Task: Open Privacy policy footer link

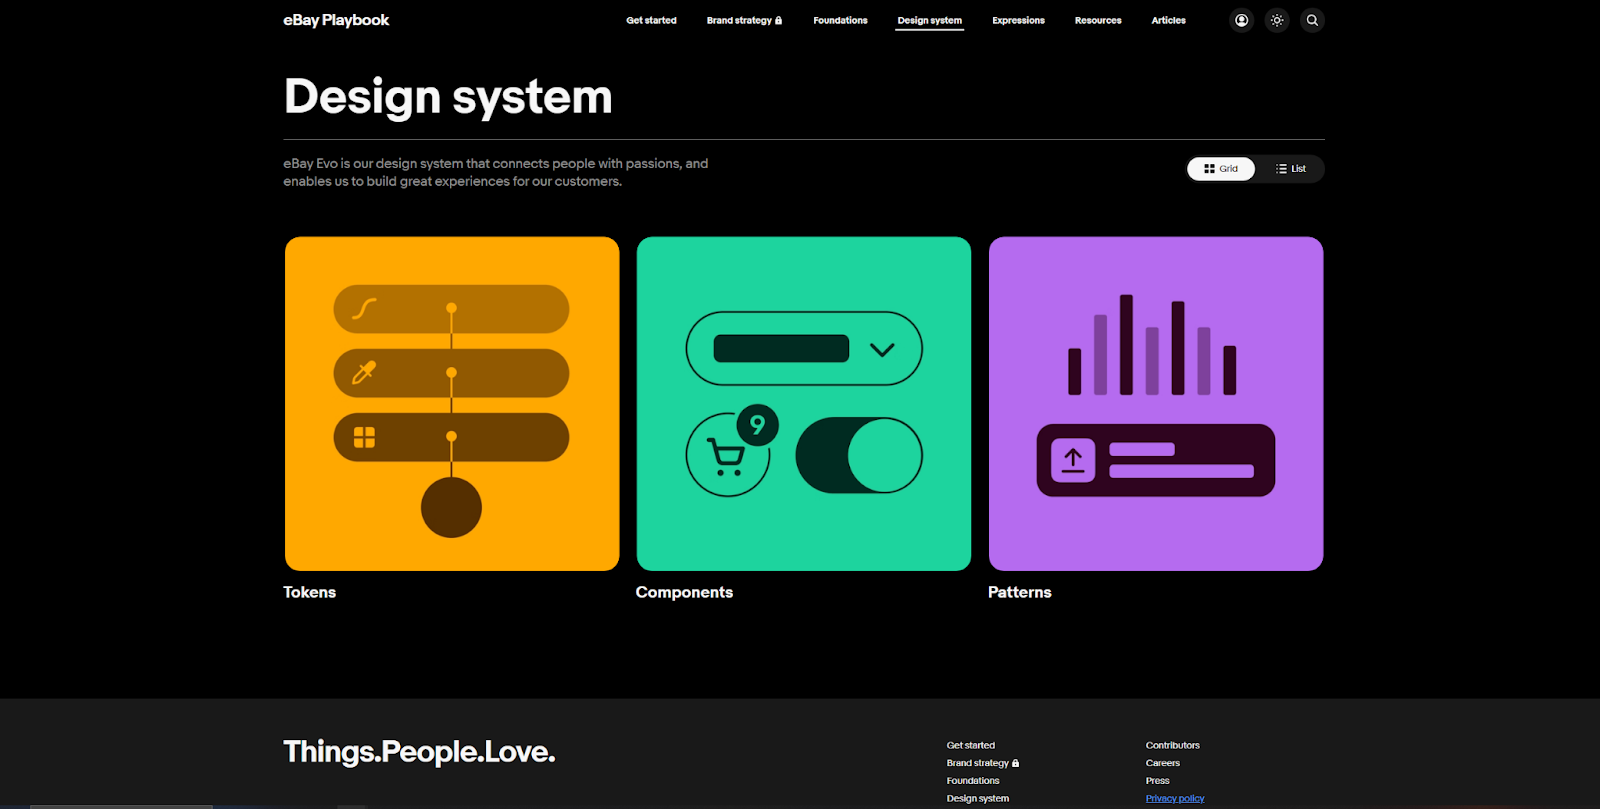Action: point(1175,799)
